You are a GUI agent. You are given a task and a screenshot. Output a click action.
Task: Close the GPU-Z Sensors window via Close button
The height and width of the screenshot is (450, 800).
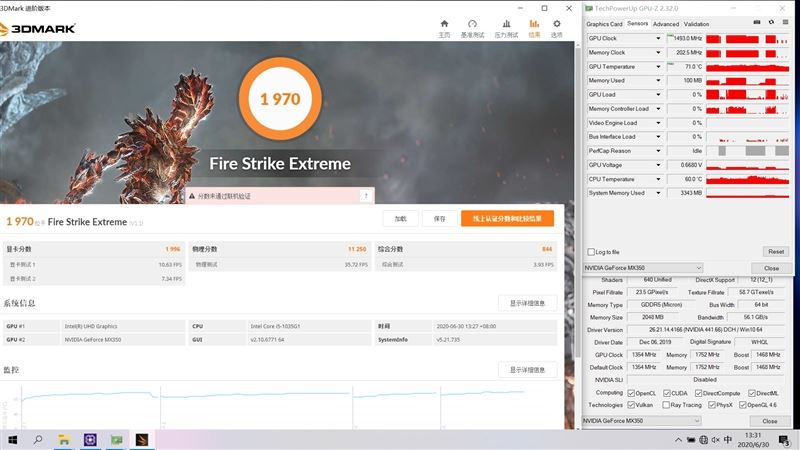[771, 268]
